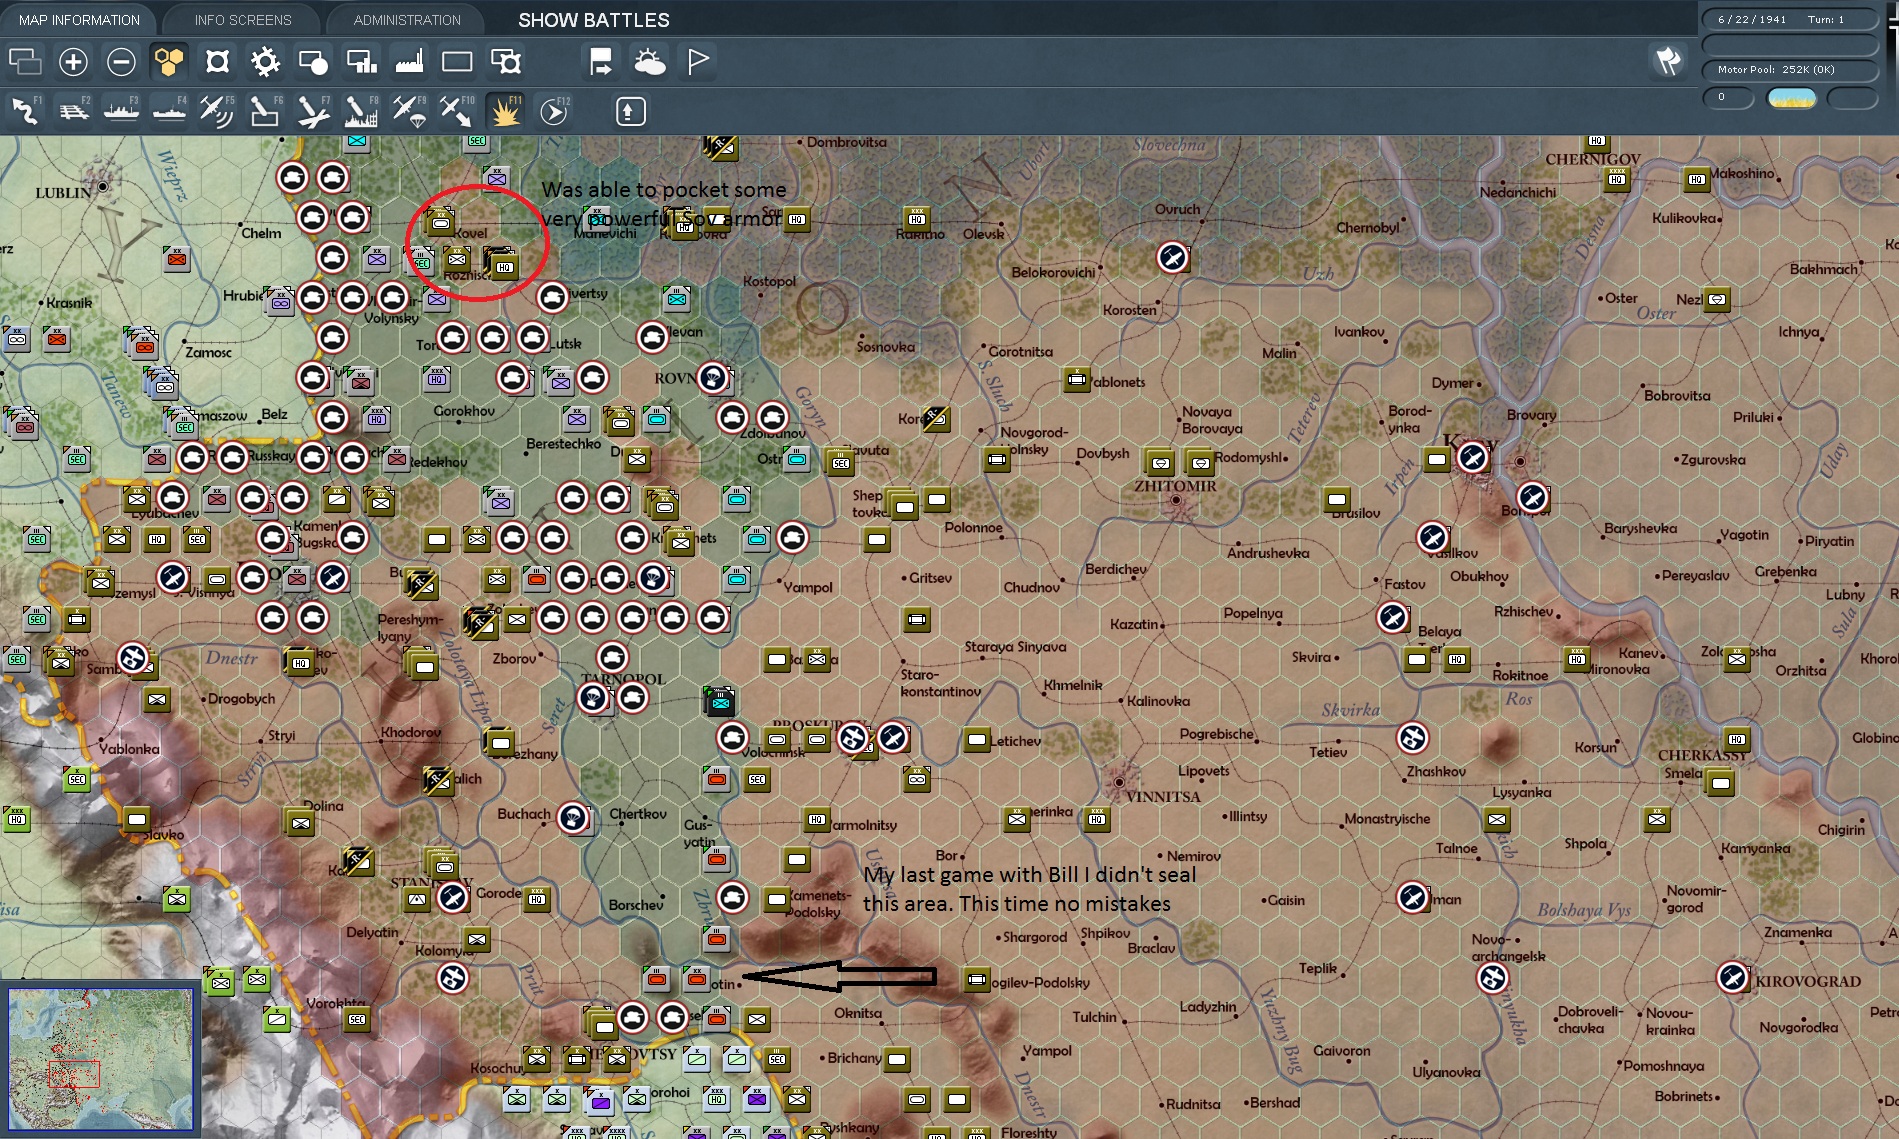Click the rectangle-with-unit-symbol icon
Viewport: 1899px width, 1139px height.
(505, 62)
